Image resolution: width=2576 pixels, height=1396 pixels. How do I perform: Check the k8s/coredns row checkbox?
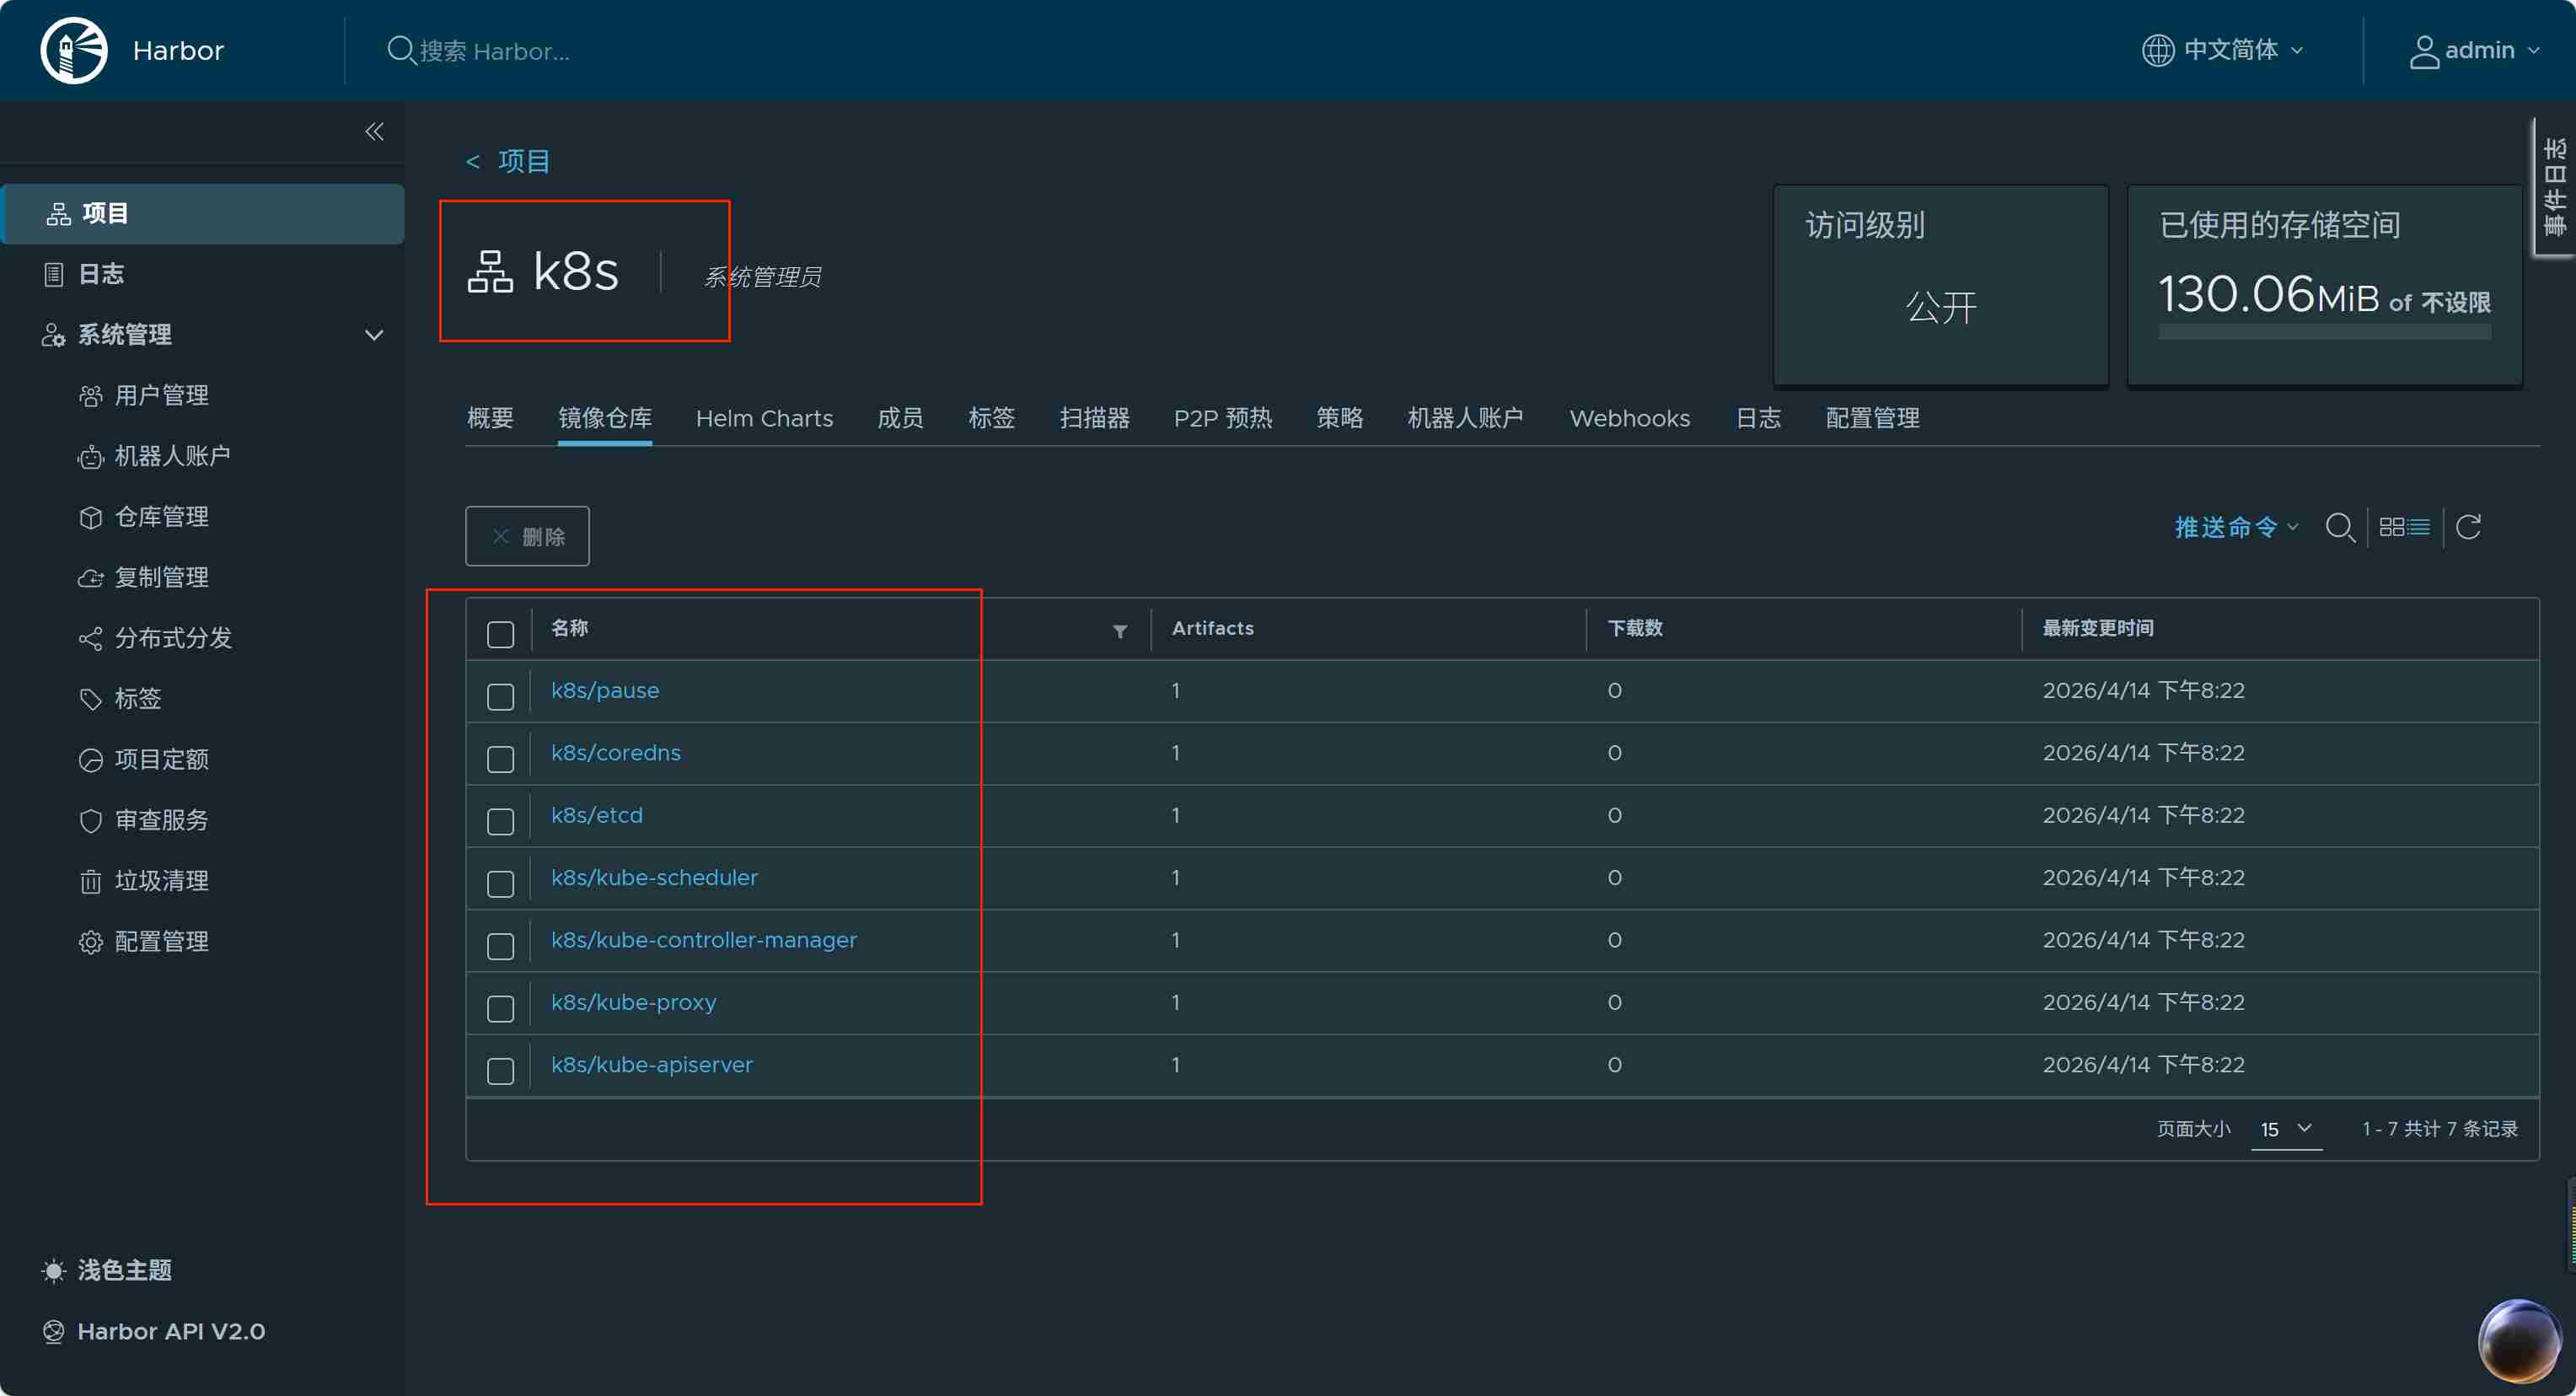pyautogui.click(x=500, y=759)
